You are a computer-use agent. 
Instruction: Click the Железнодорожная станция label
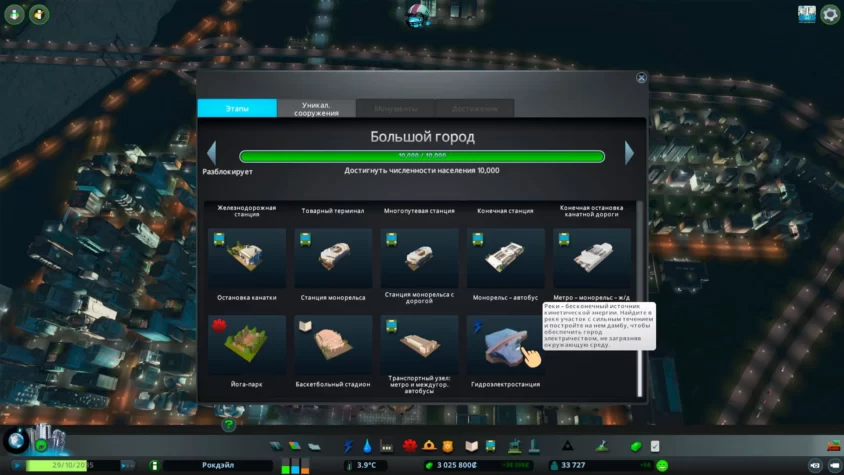click(x=247, y=211)
